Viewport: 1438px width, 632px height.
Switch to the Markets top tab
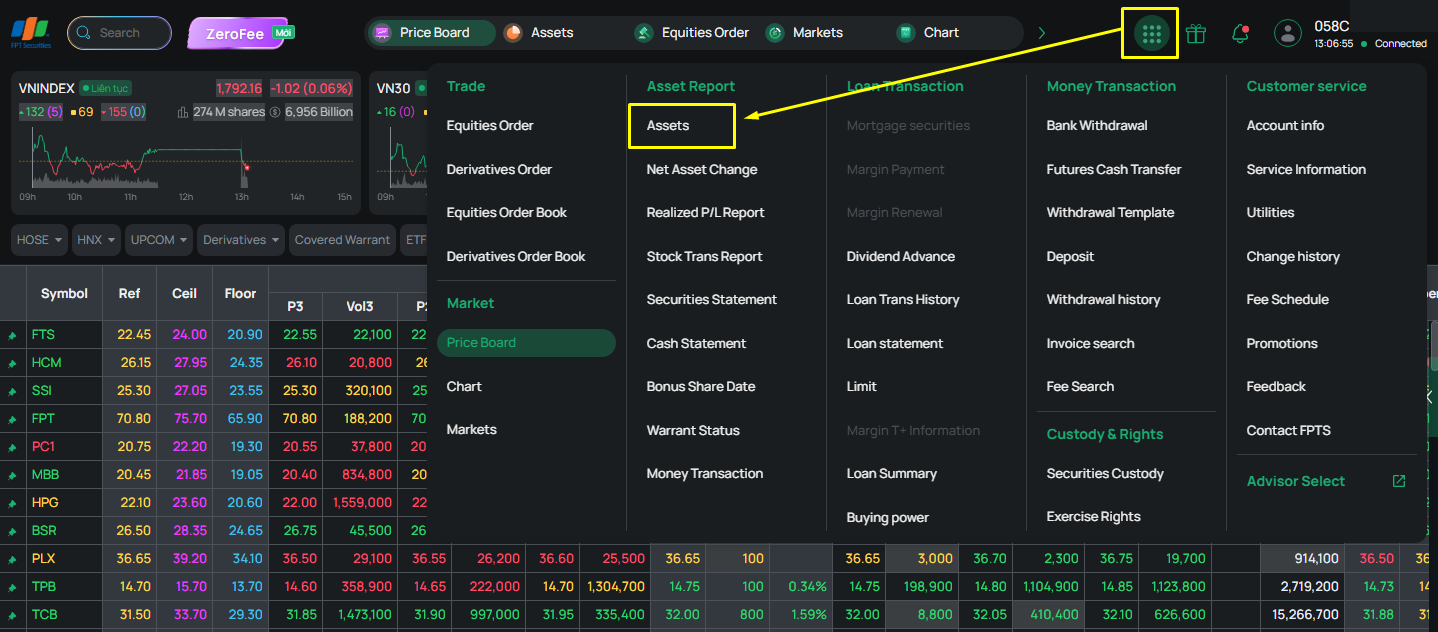click(x=805, y=33)
